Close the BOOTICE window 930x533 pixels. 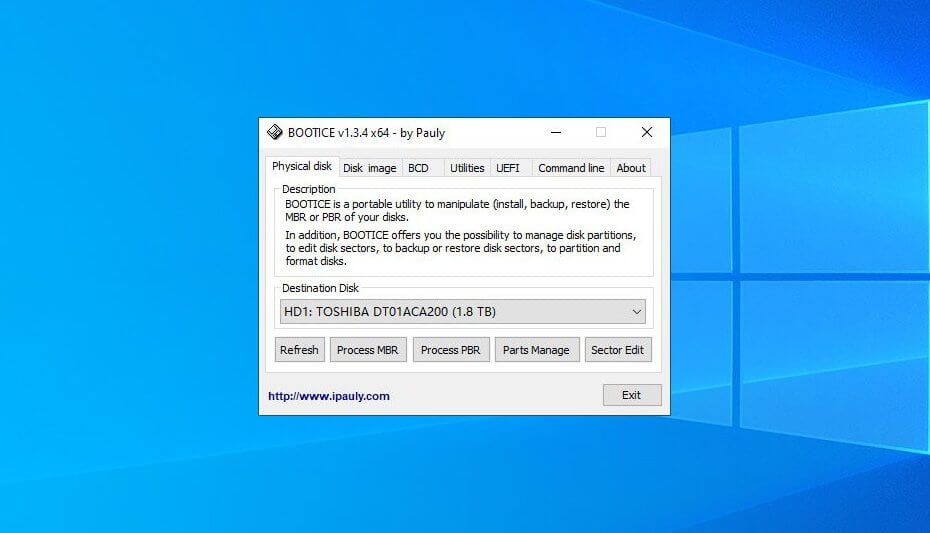(x=646, y=132)
